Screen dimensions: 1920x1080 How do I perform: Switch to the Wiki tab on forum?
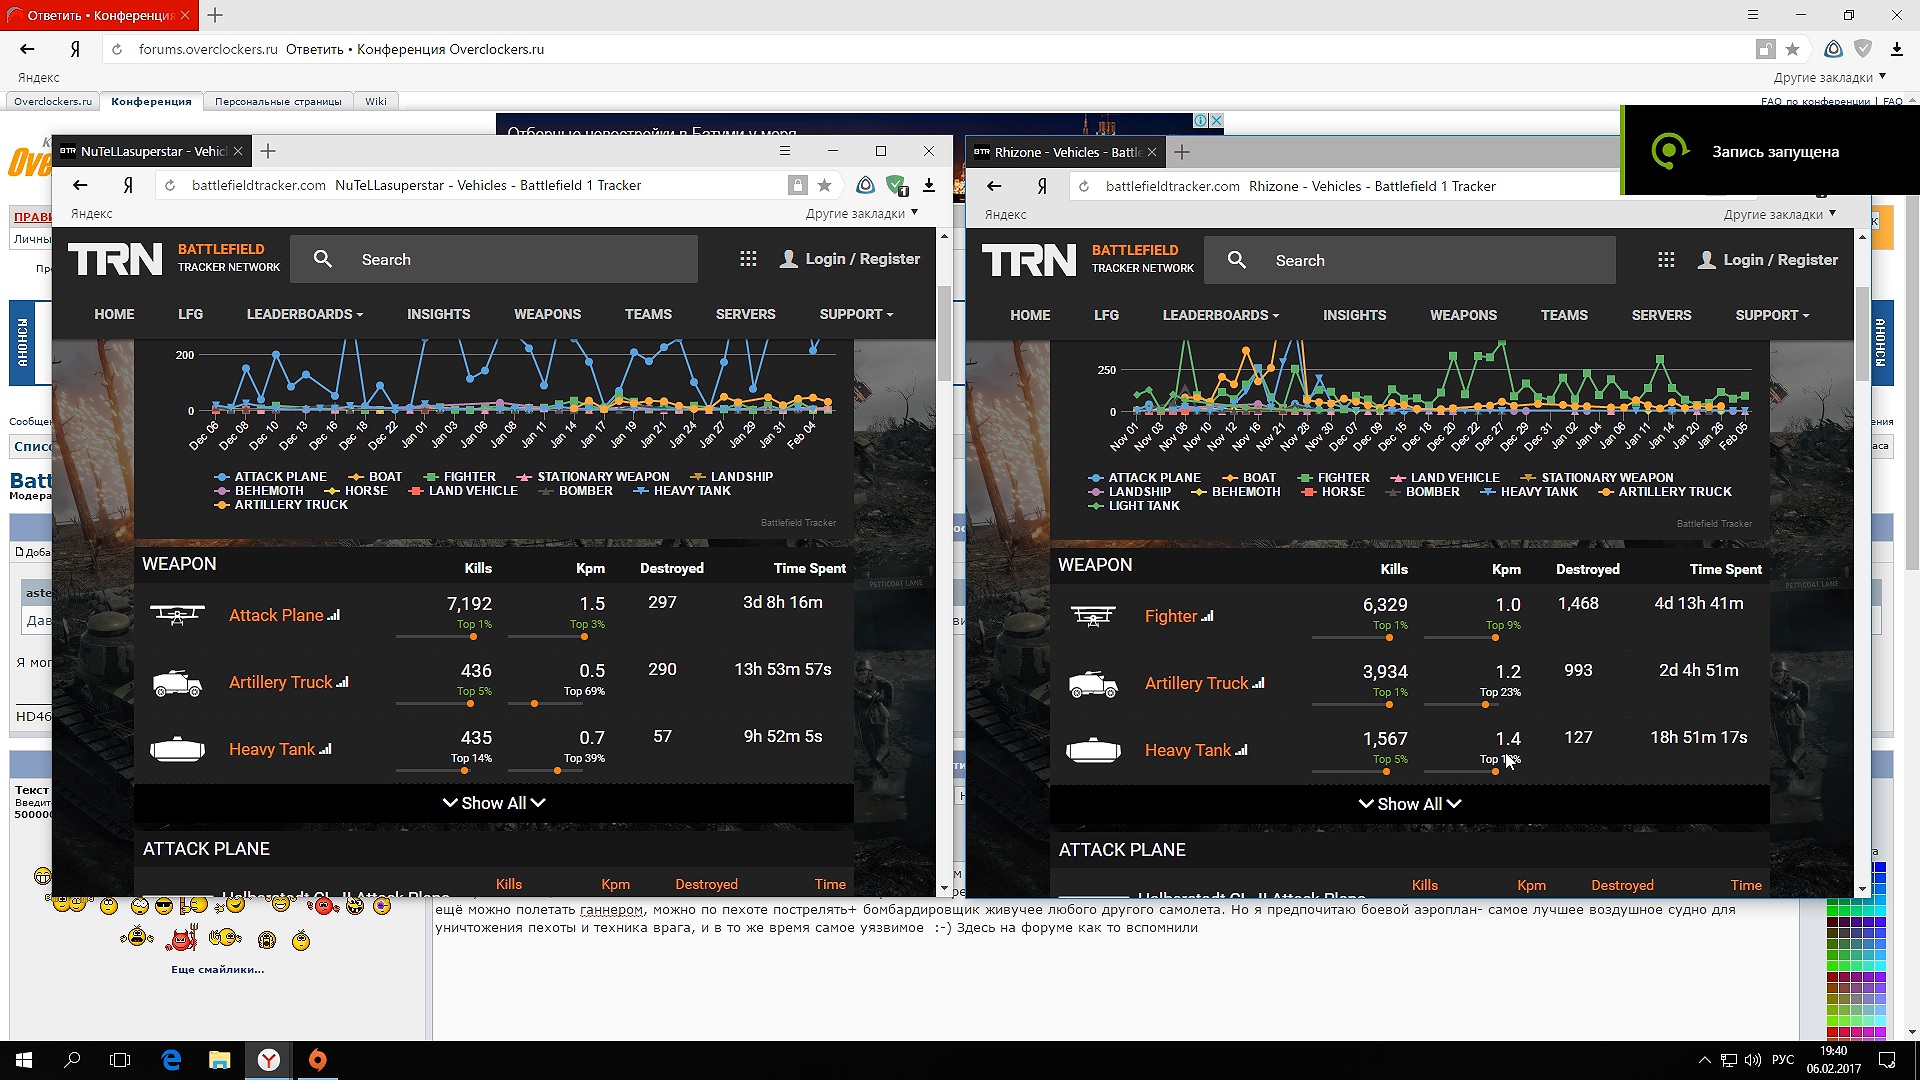tap(376, 101)
